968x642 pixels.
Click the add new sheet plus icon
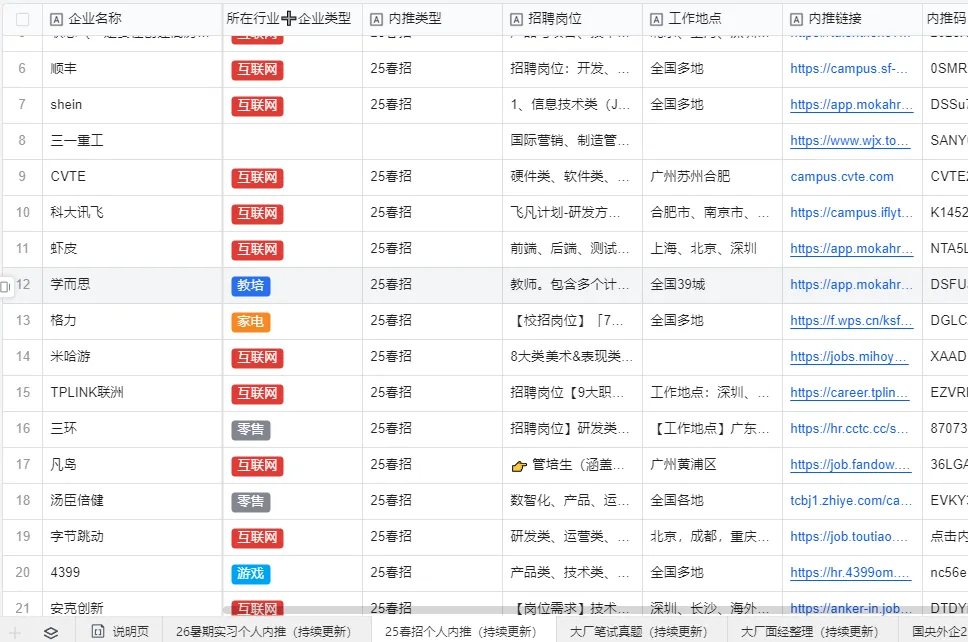tap(15, 632)
